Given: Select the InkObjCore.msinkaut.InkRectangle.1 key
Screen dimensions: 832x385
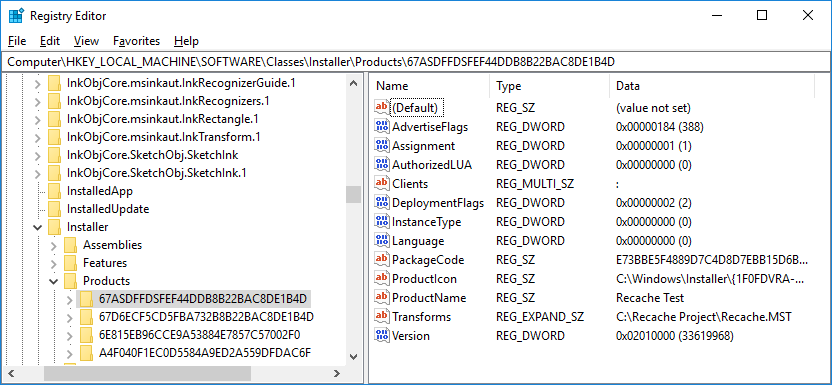Looking at the screenshot, I should click(x=163, y=119).
